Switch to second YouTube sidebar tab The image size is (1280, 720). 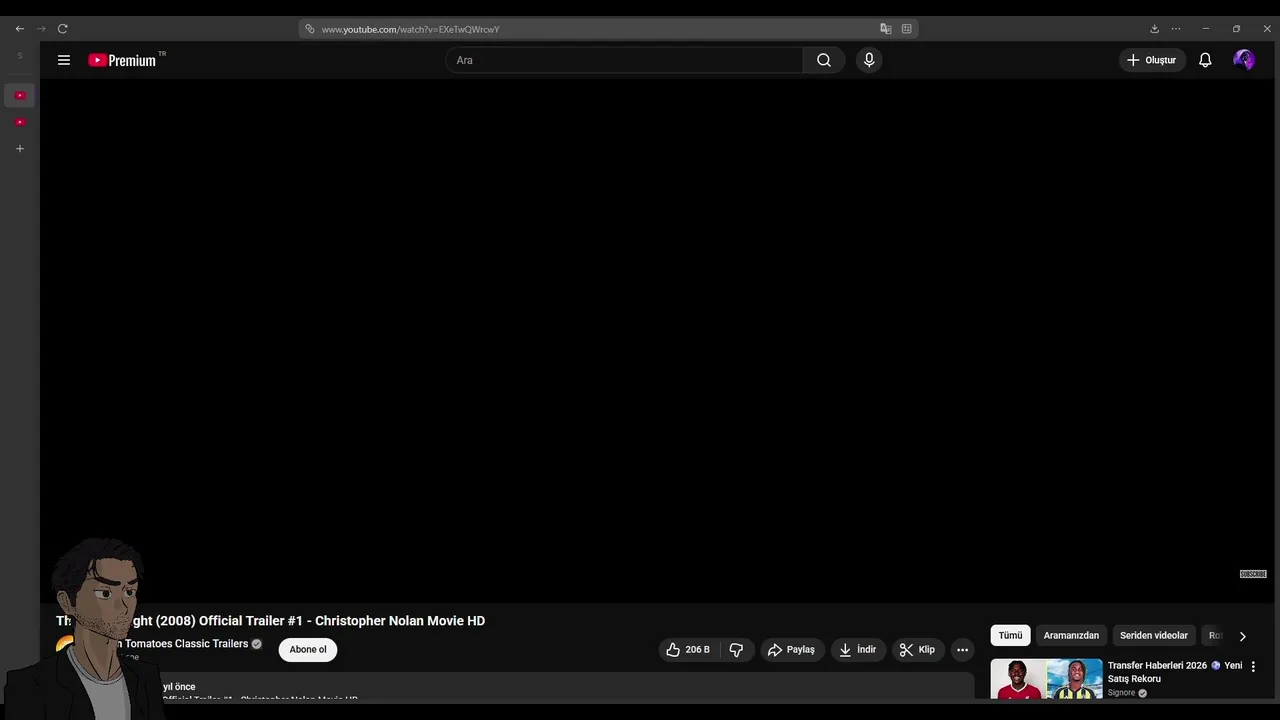[x=20, y=122]
